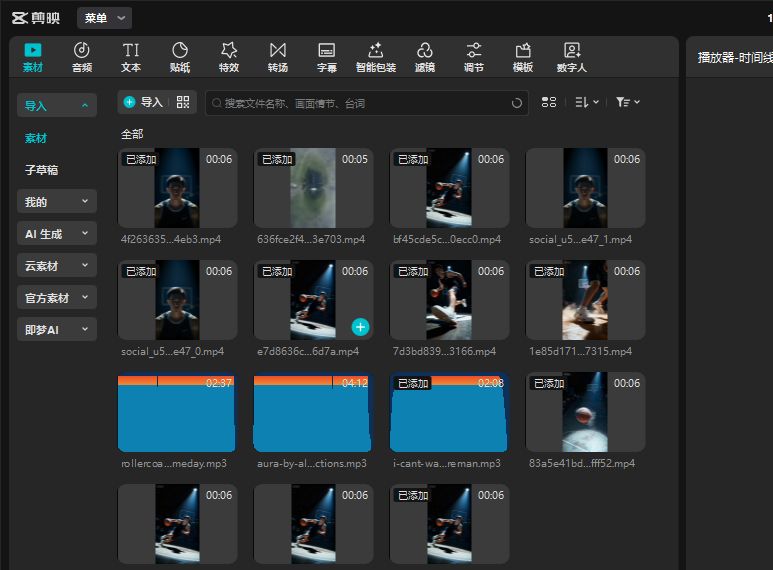This screenshot has width=773, height=570.
Task: Click the QR code import icon
Action: pos(183,102)
